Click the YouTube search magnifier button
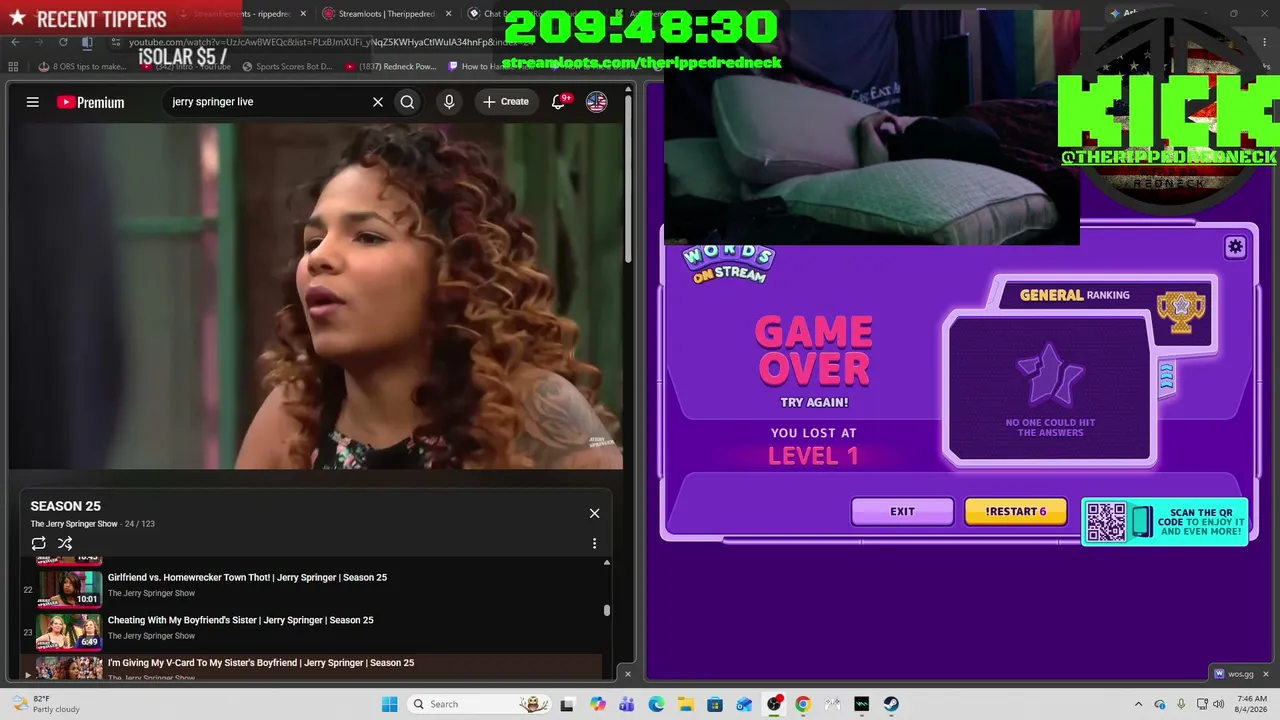Screen dimensions: 1280x720 (407, 102)
